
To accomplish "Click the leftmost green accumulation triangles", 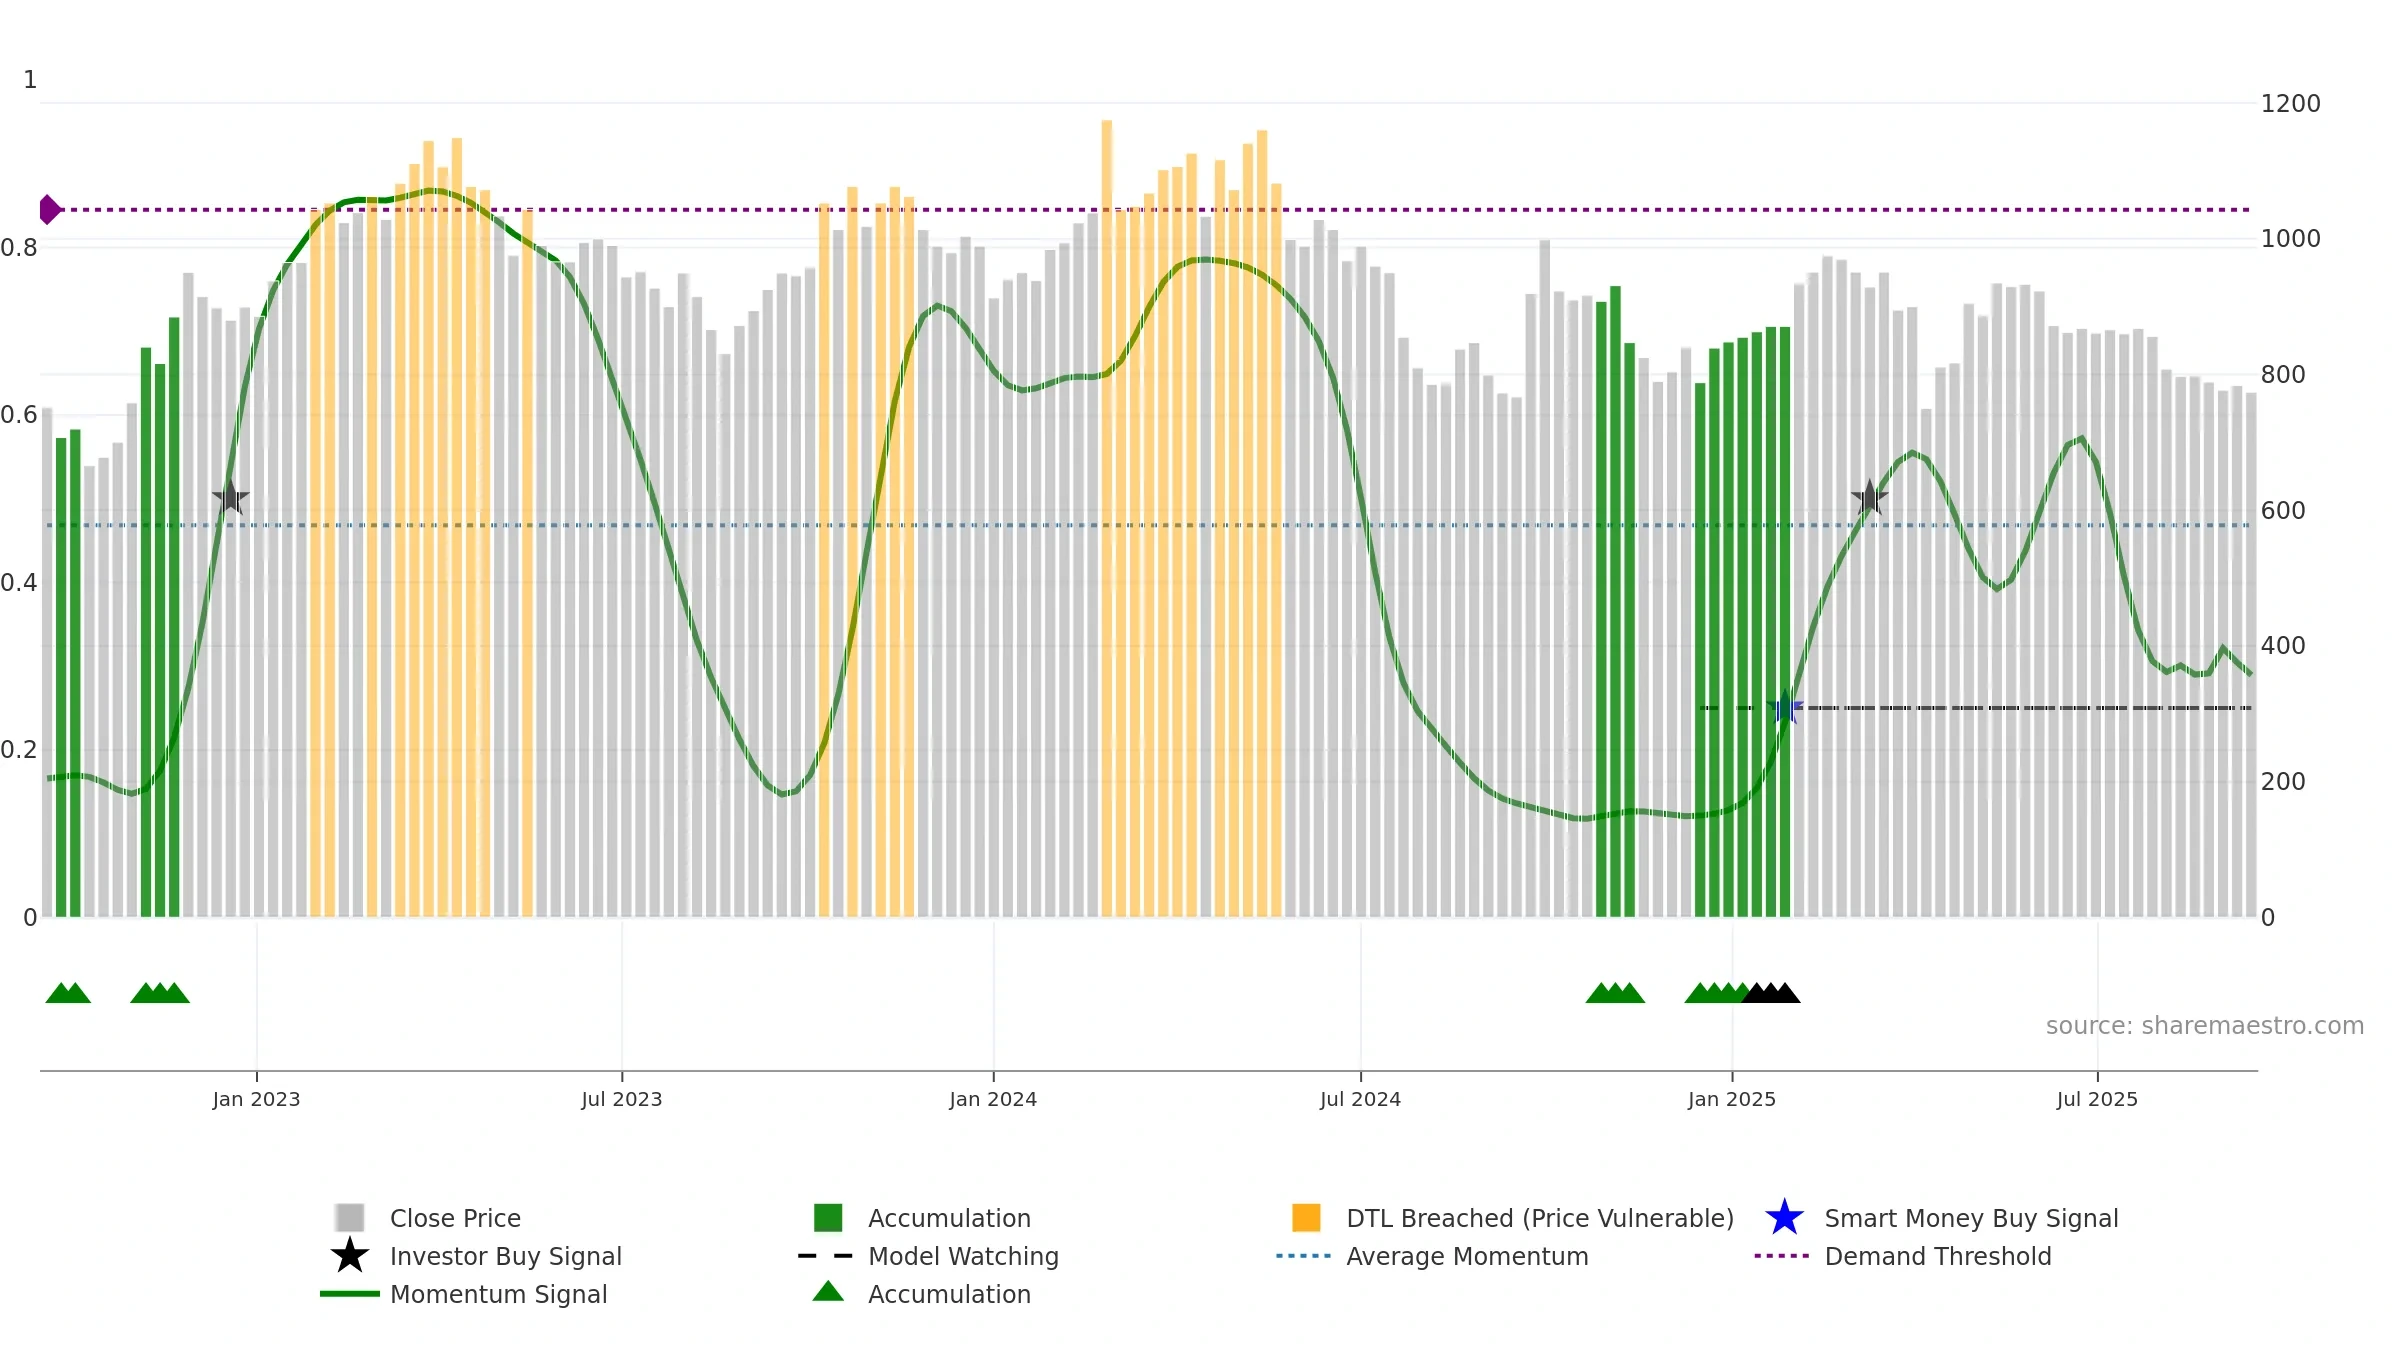I will [x=68, y=993].
